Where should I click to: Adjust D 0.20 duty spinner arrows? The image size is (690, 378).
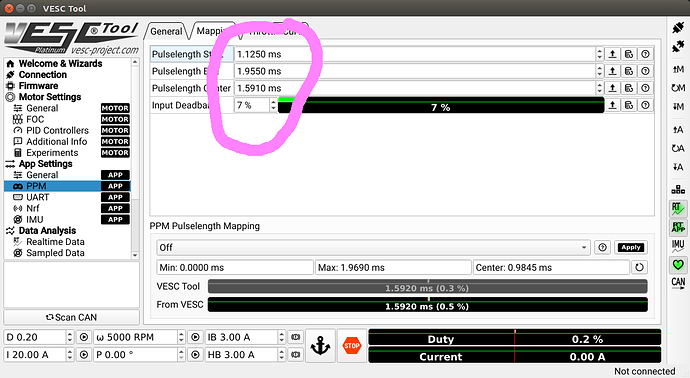pos(70,338)
